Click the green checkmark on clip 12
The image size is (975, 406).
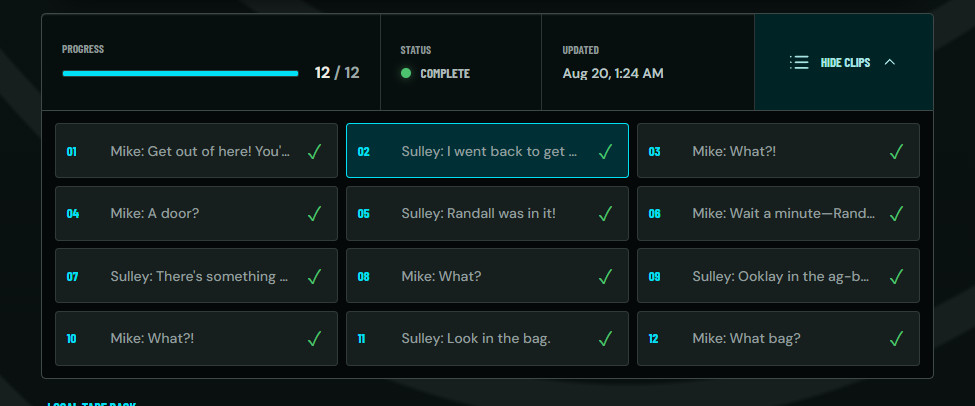click(x=896, y=338)
